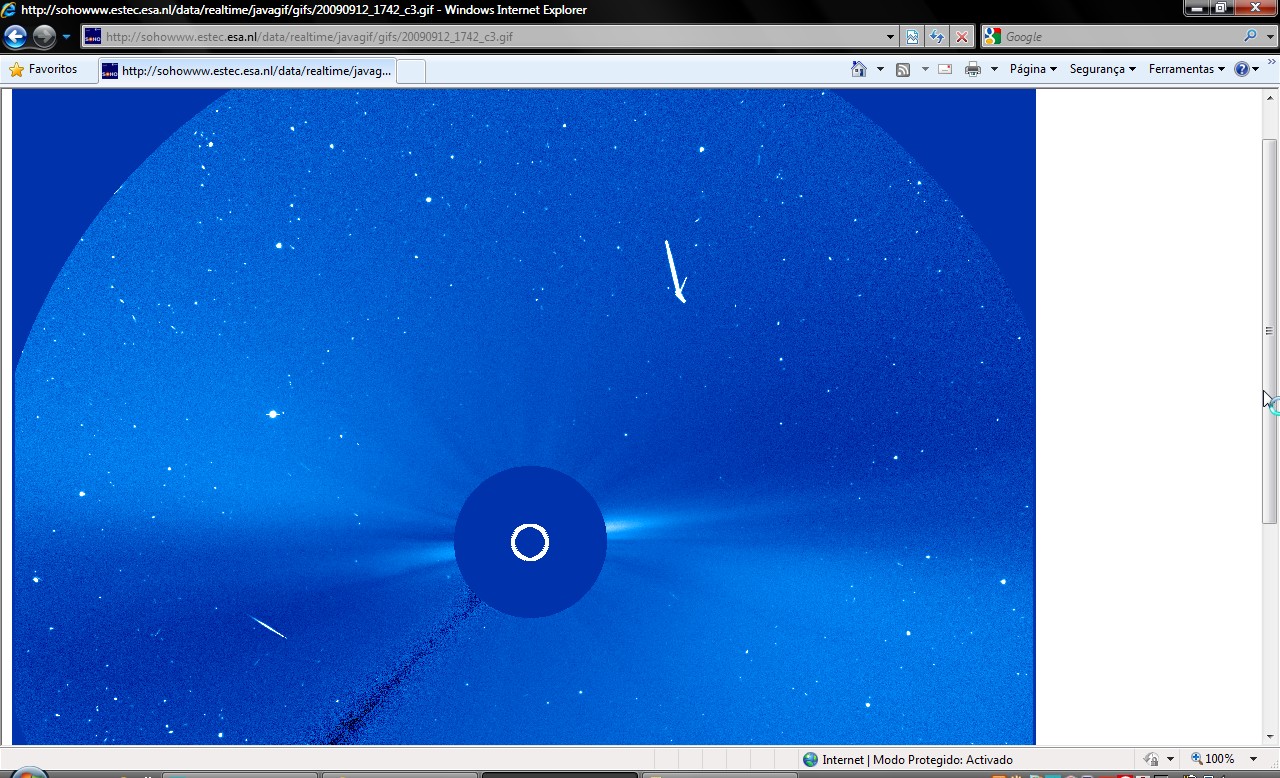This screenshot has height=778, width=1280.
Task: Click into the Google search box
Action: pyautogui.click(x=1120, y=37)
